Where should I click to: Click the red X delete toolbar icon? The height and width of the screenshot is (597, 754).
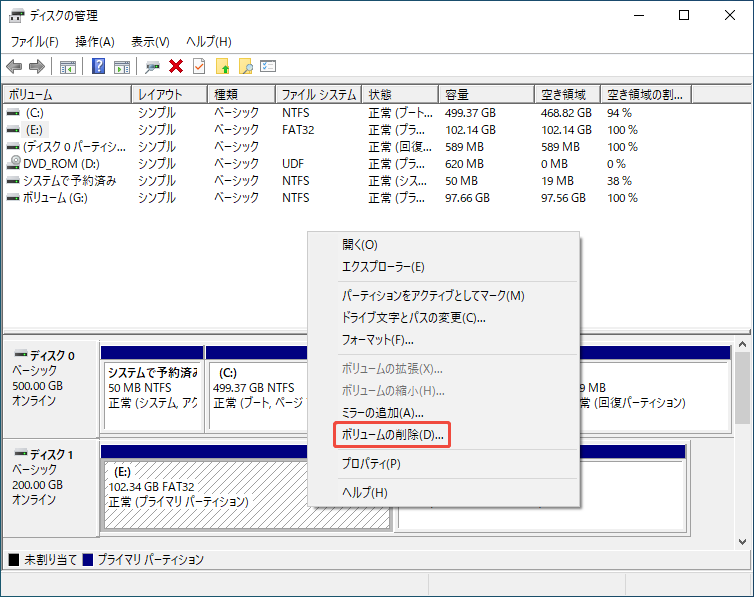pyautogui.click(x=176, y=66)
